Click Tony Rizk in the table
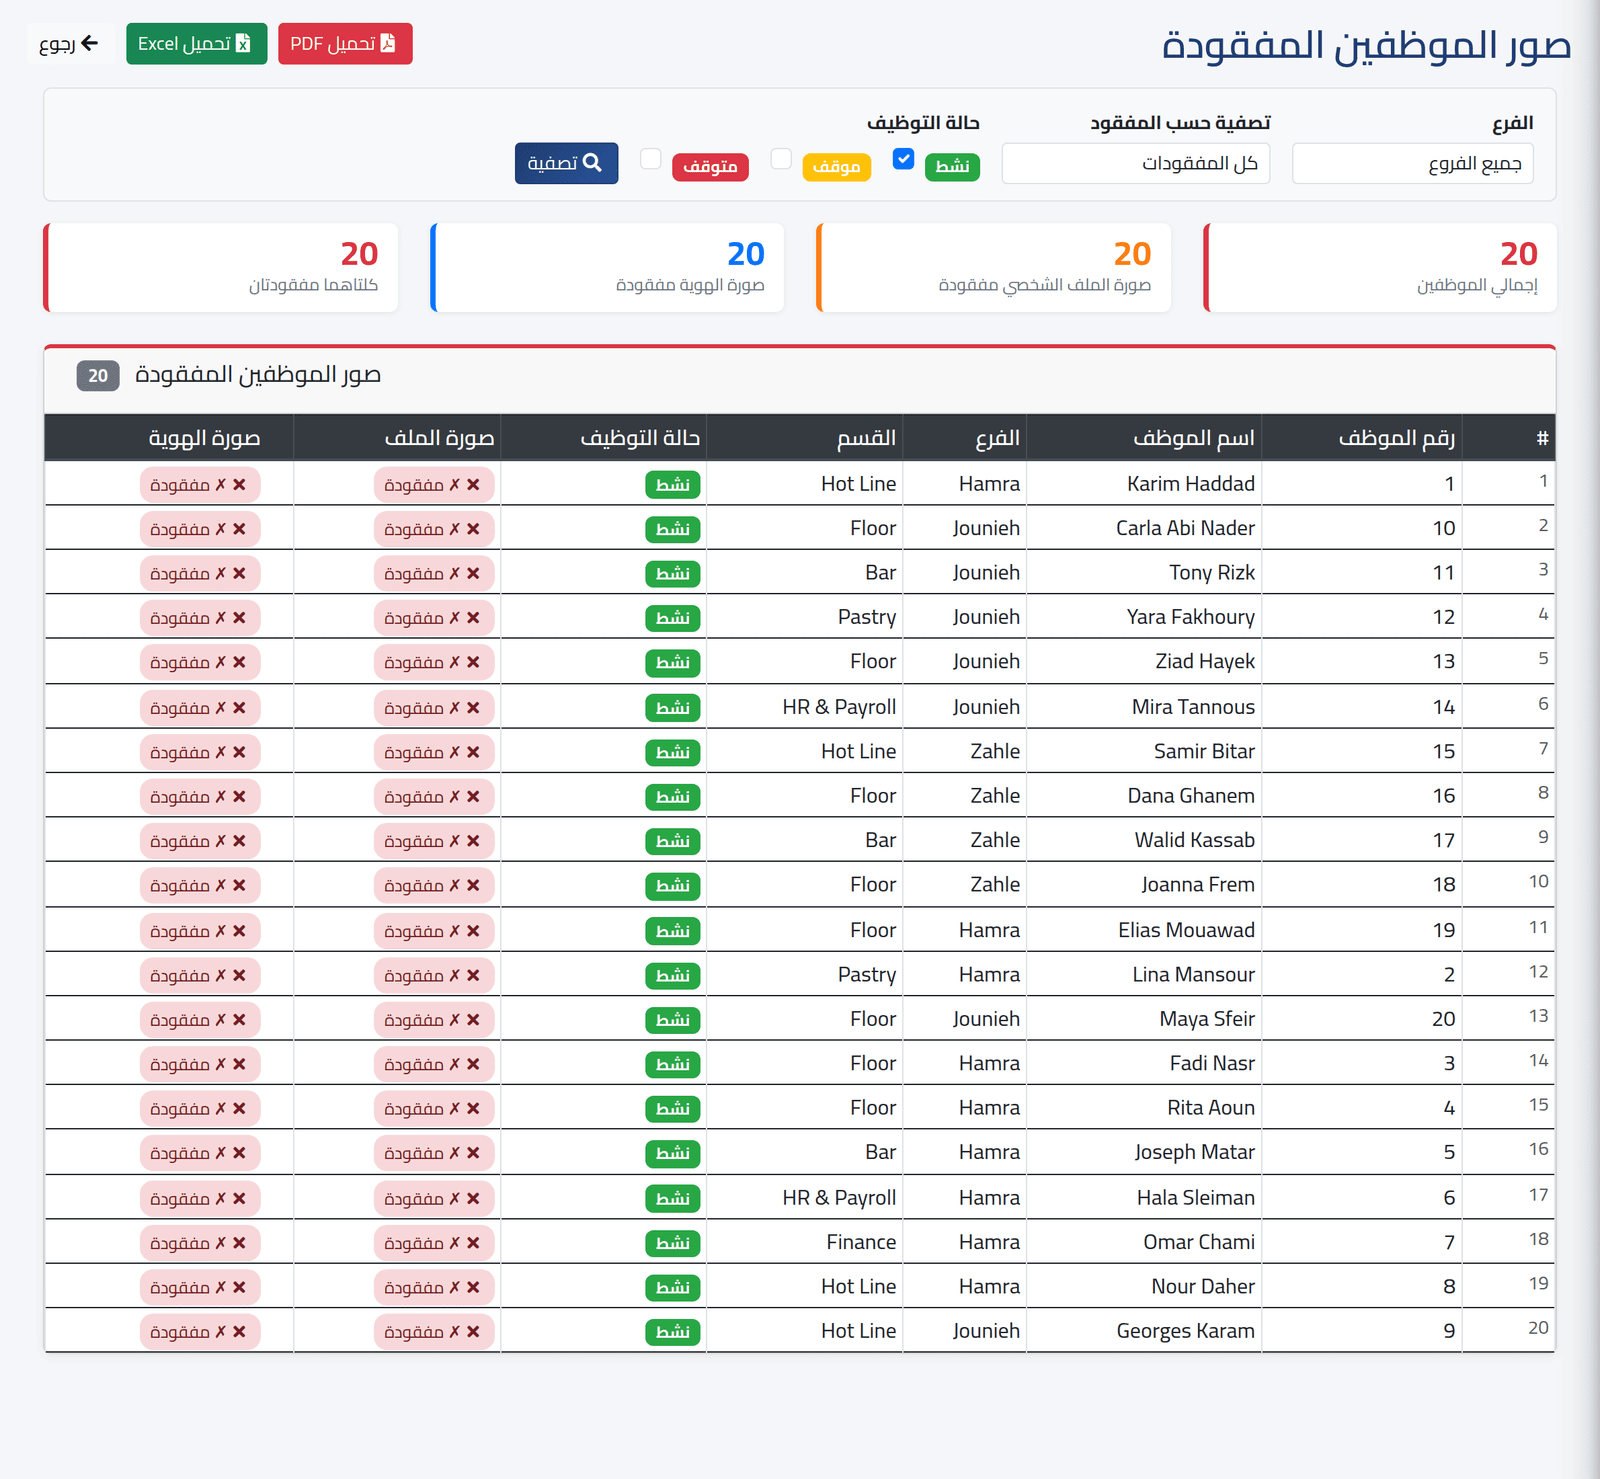Screen dimensions: 1600x1479 [1212, 573]
